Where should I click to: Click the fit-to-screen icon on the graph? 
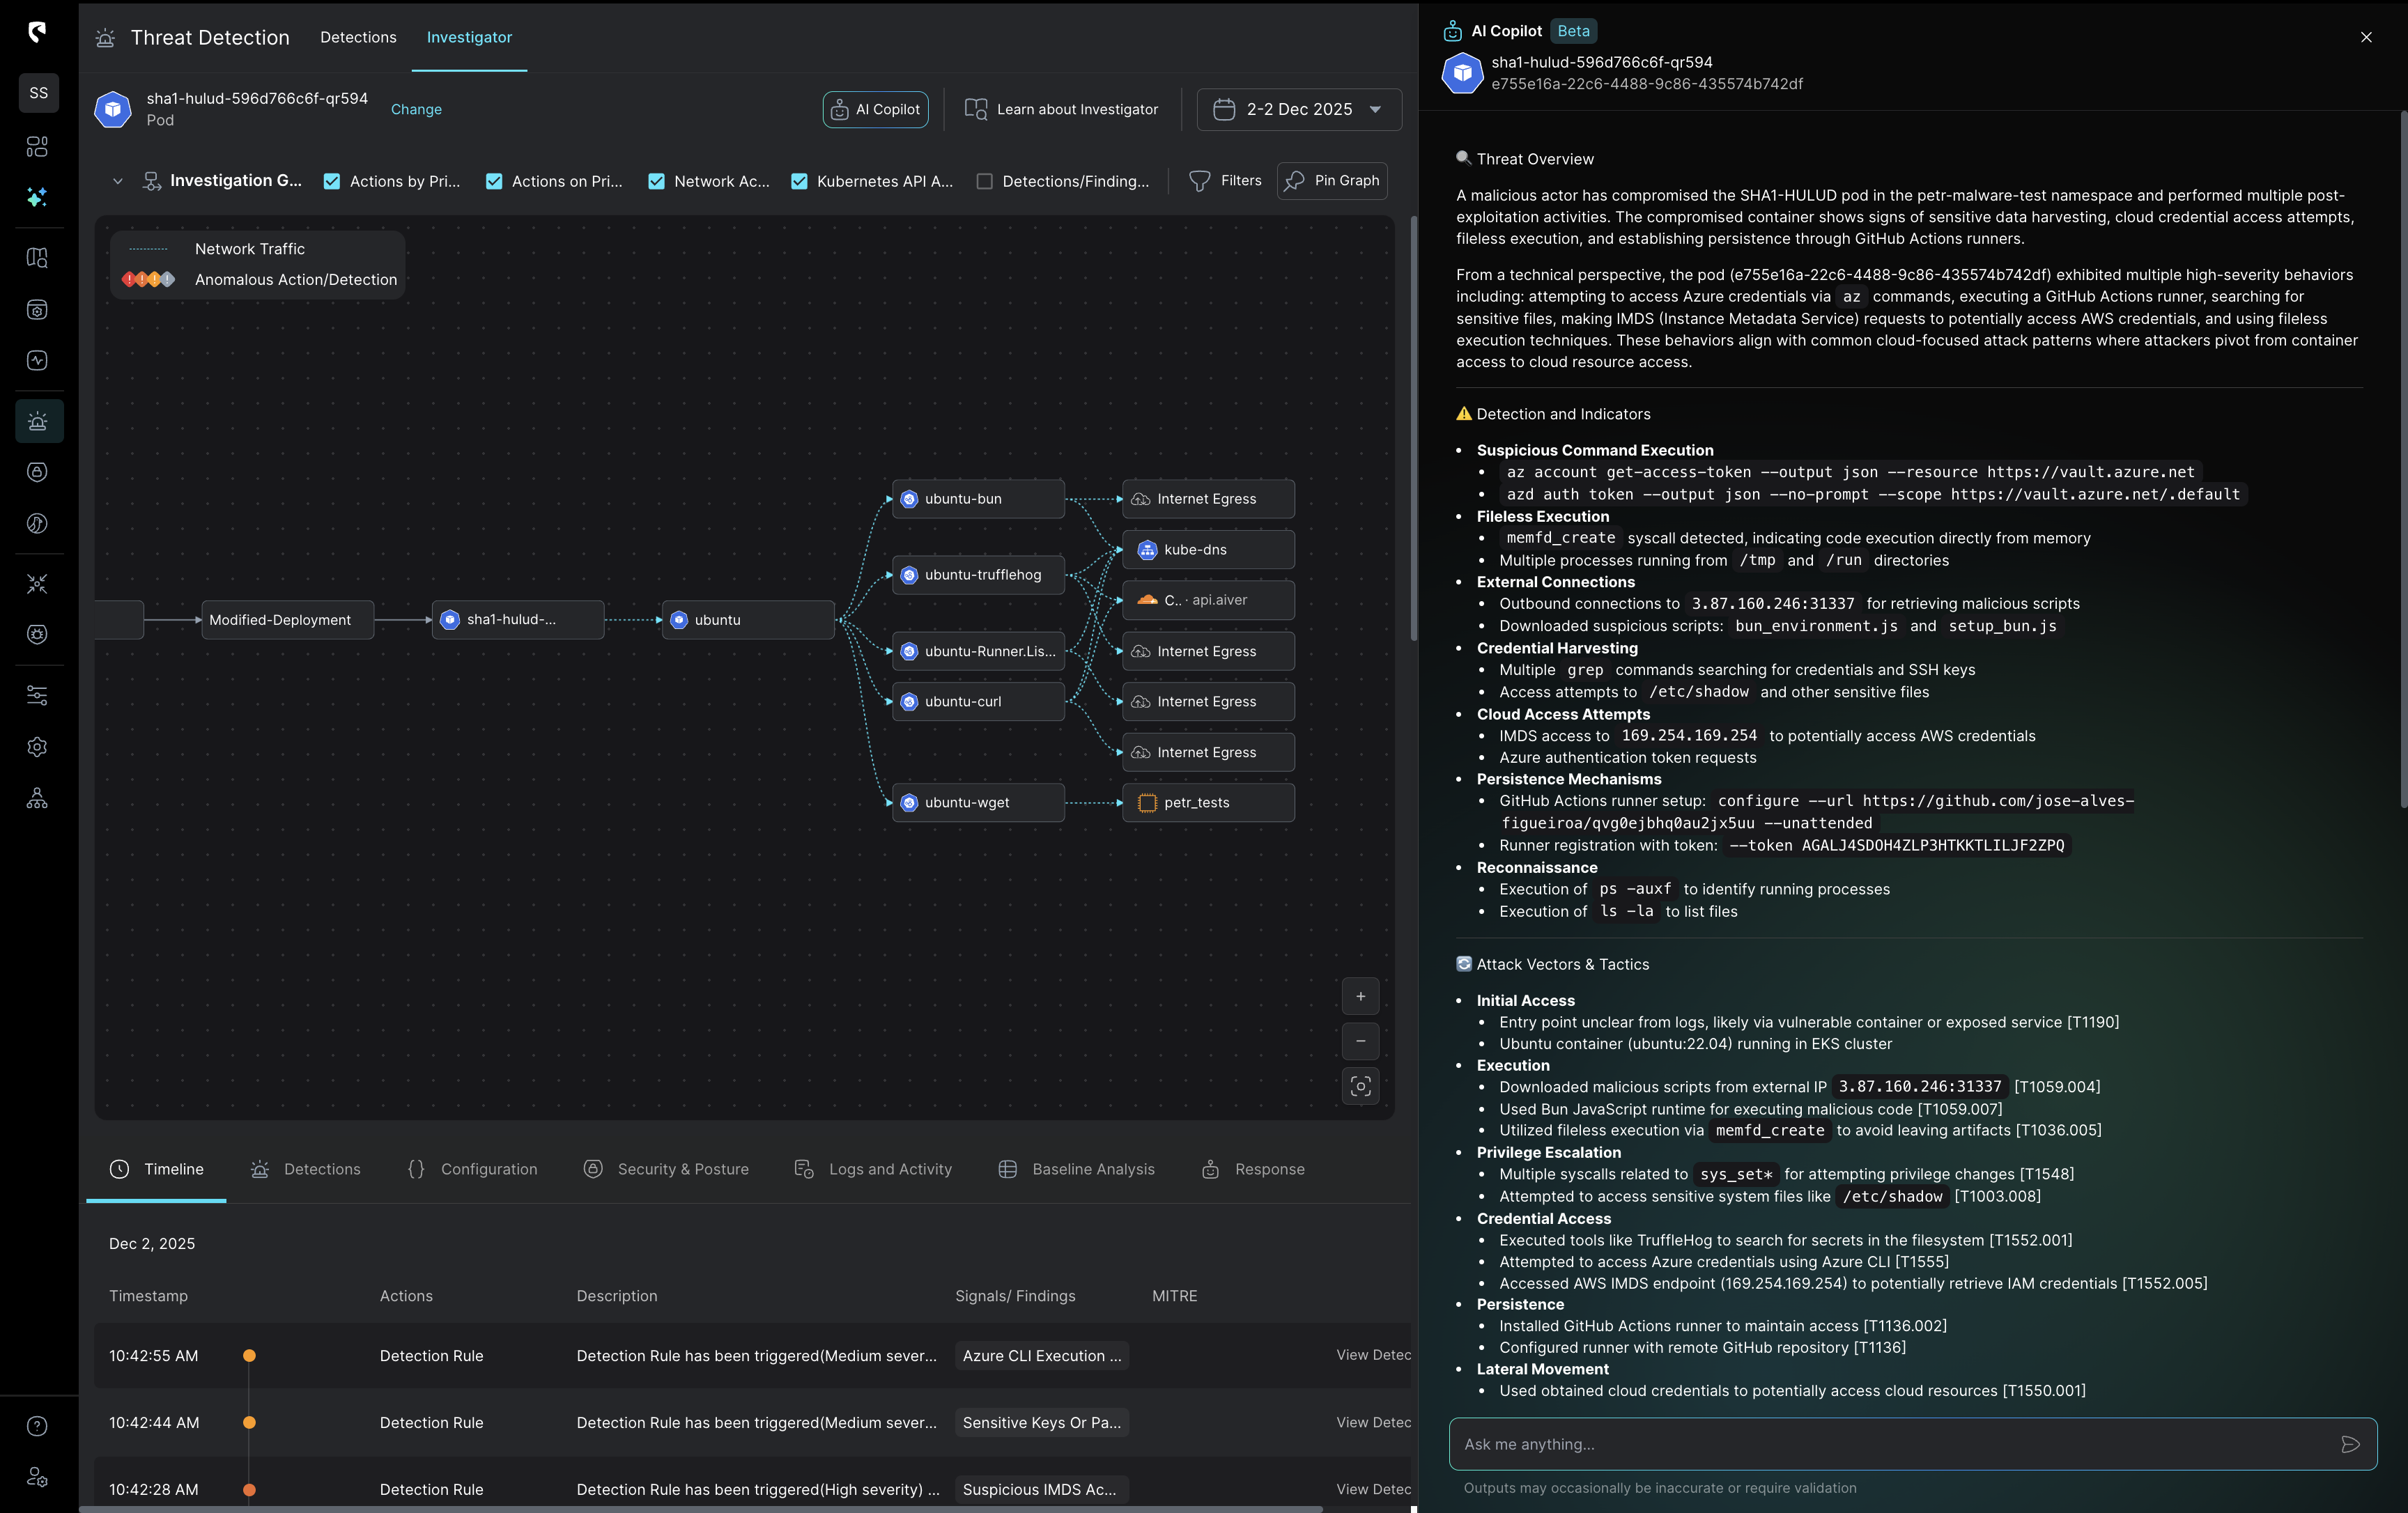pos(1360,1087)
